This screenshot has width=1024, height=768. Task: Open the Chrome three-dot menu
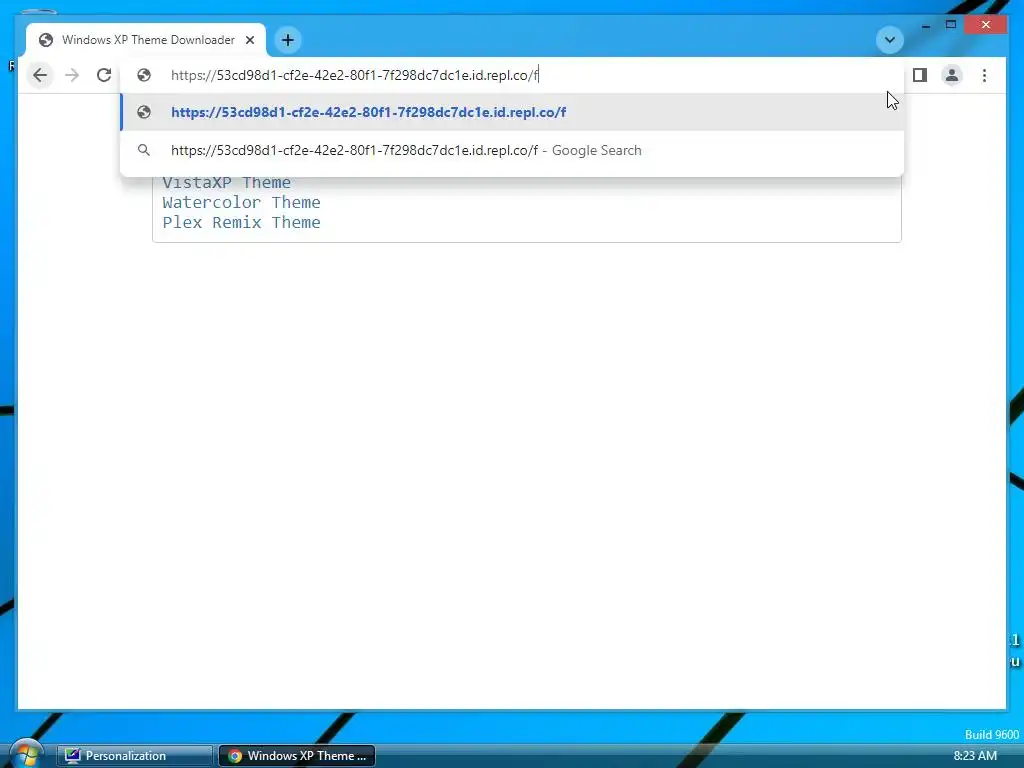tap(984, 75)
